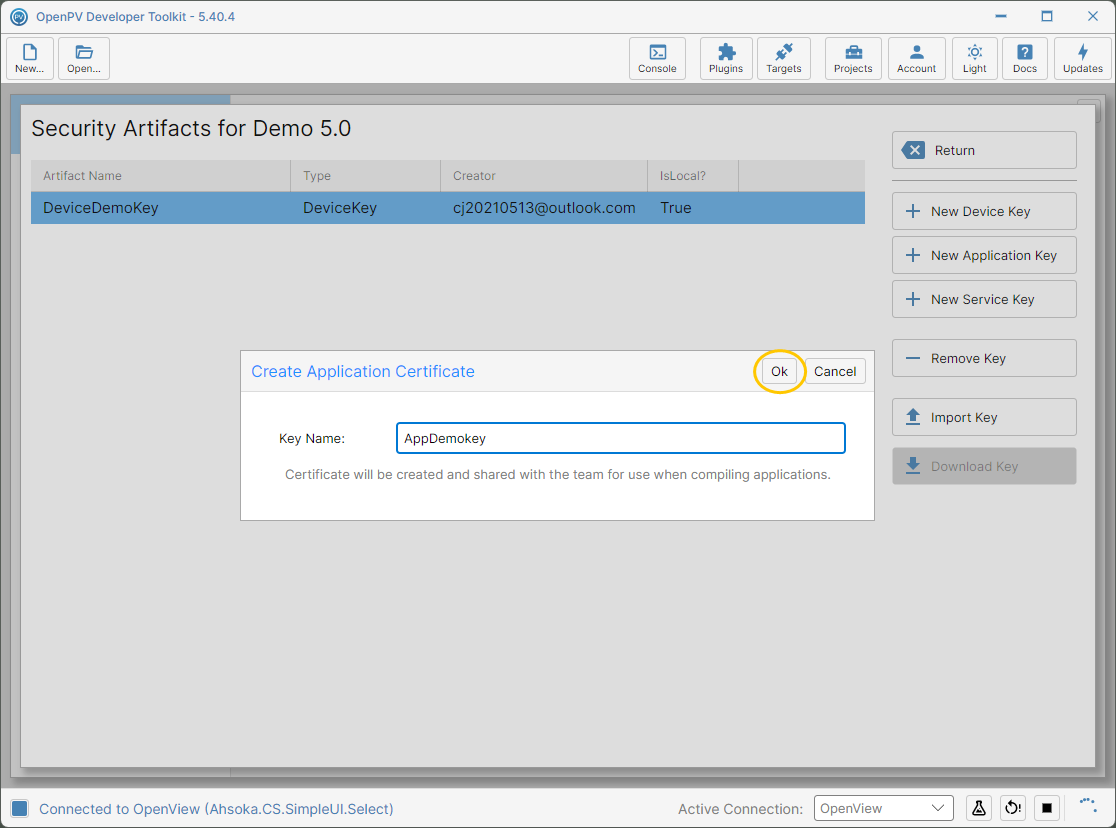
Task: Click the Import Key button
Action: [984, 417]
